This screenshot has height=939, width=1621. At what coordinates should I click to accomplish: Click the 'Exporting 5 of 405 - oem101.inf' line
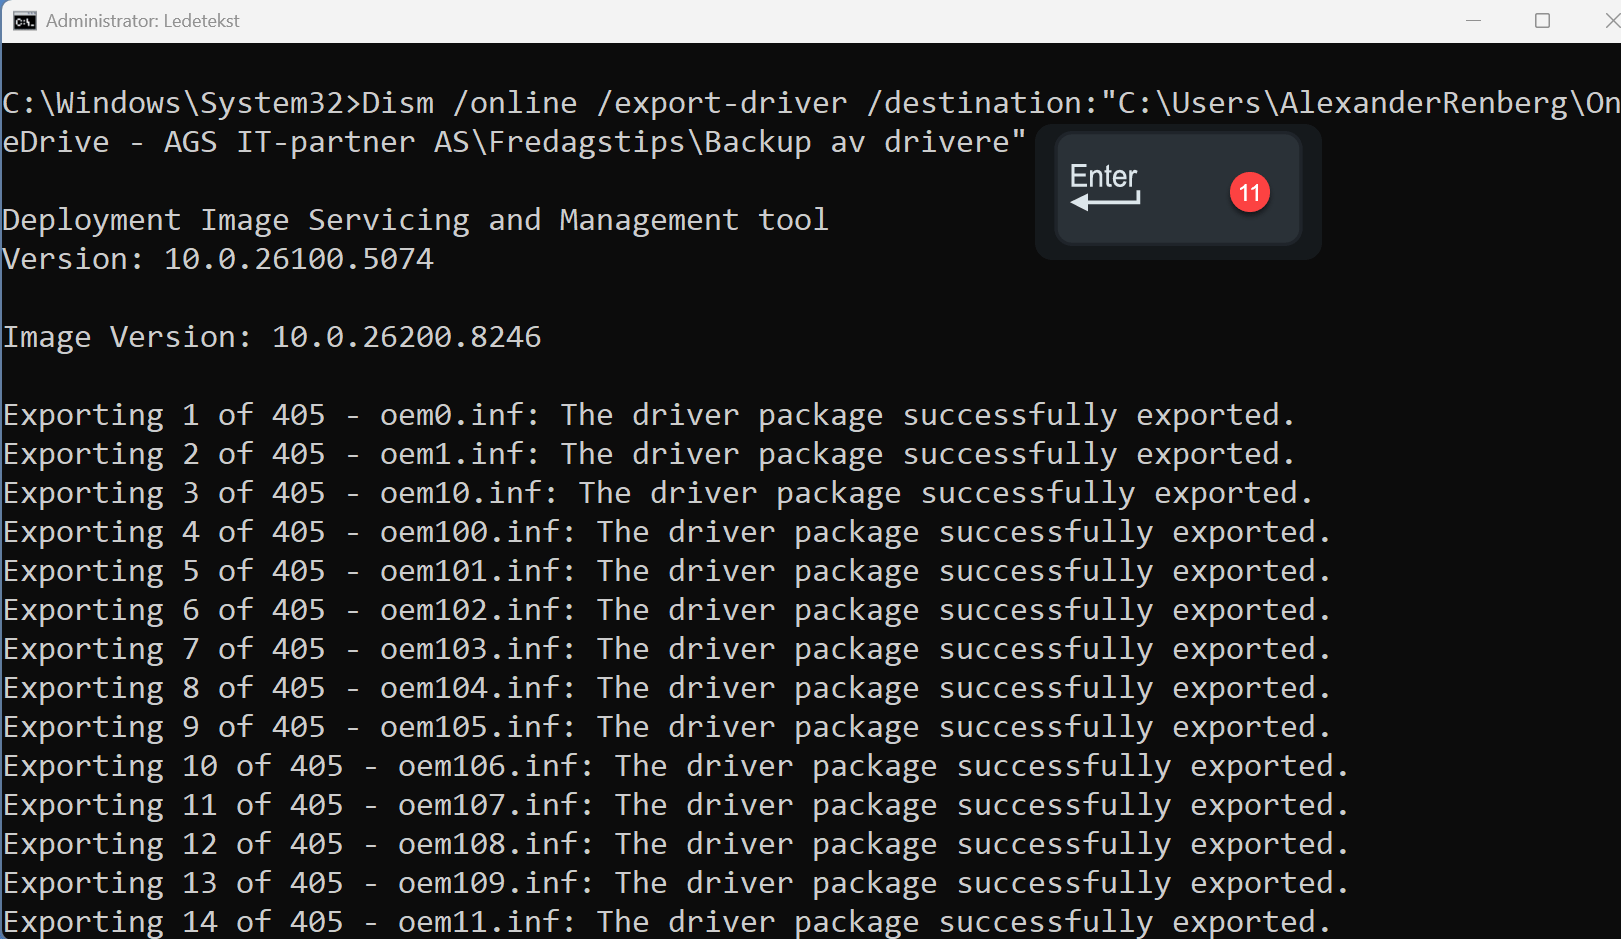point(667,571)
